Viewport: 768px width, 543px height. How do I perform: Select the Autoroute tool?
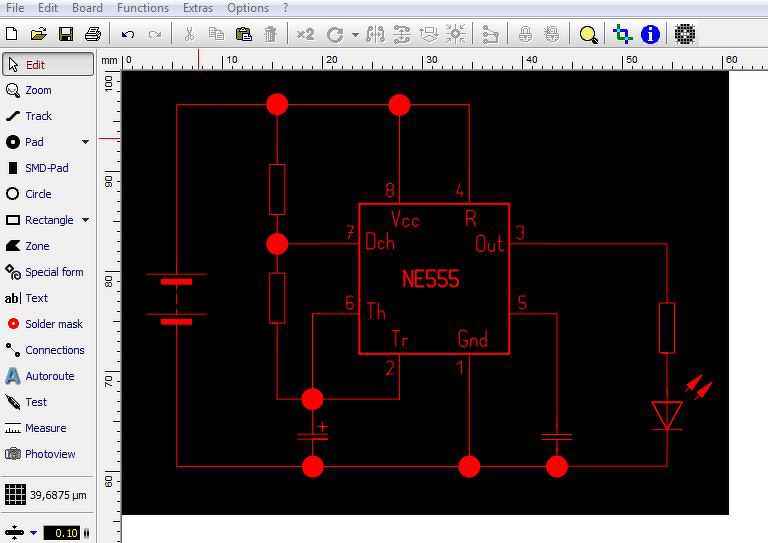48,376
